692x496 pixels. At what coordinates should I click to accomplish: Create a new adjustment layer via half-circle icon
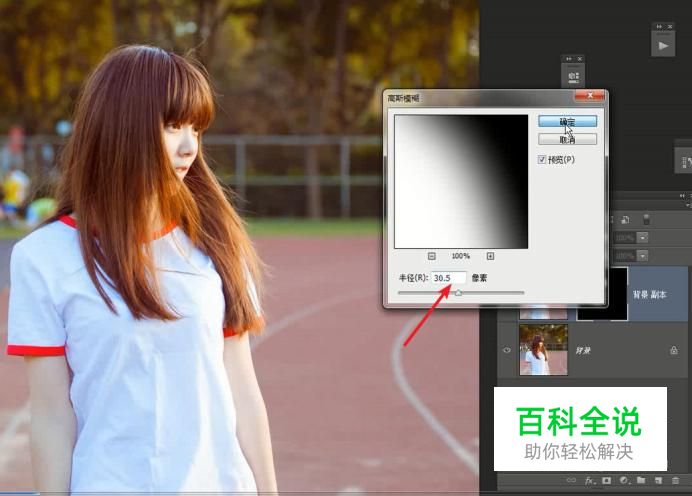click(x=624, y=480)
